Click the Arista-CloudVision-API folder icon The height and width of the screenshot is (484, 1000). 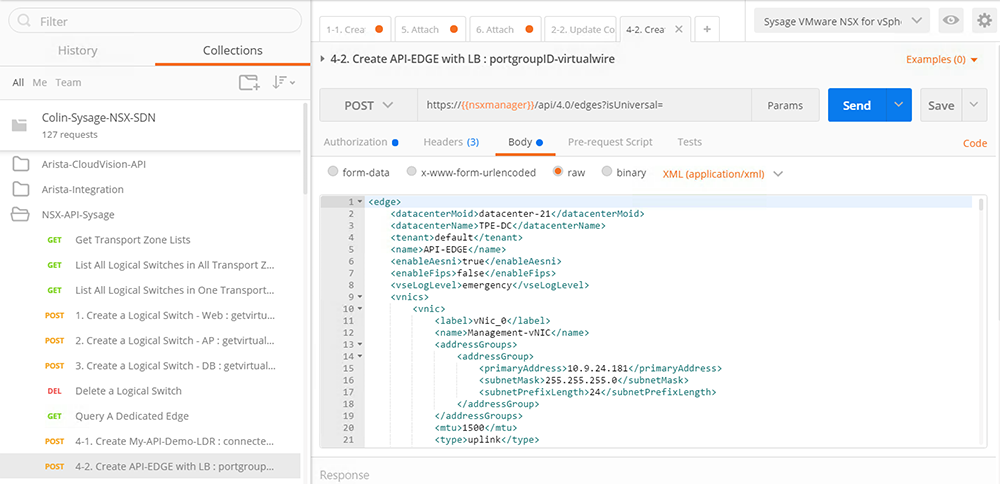click(21, 165)
